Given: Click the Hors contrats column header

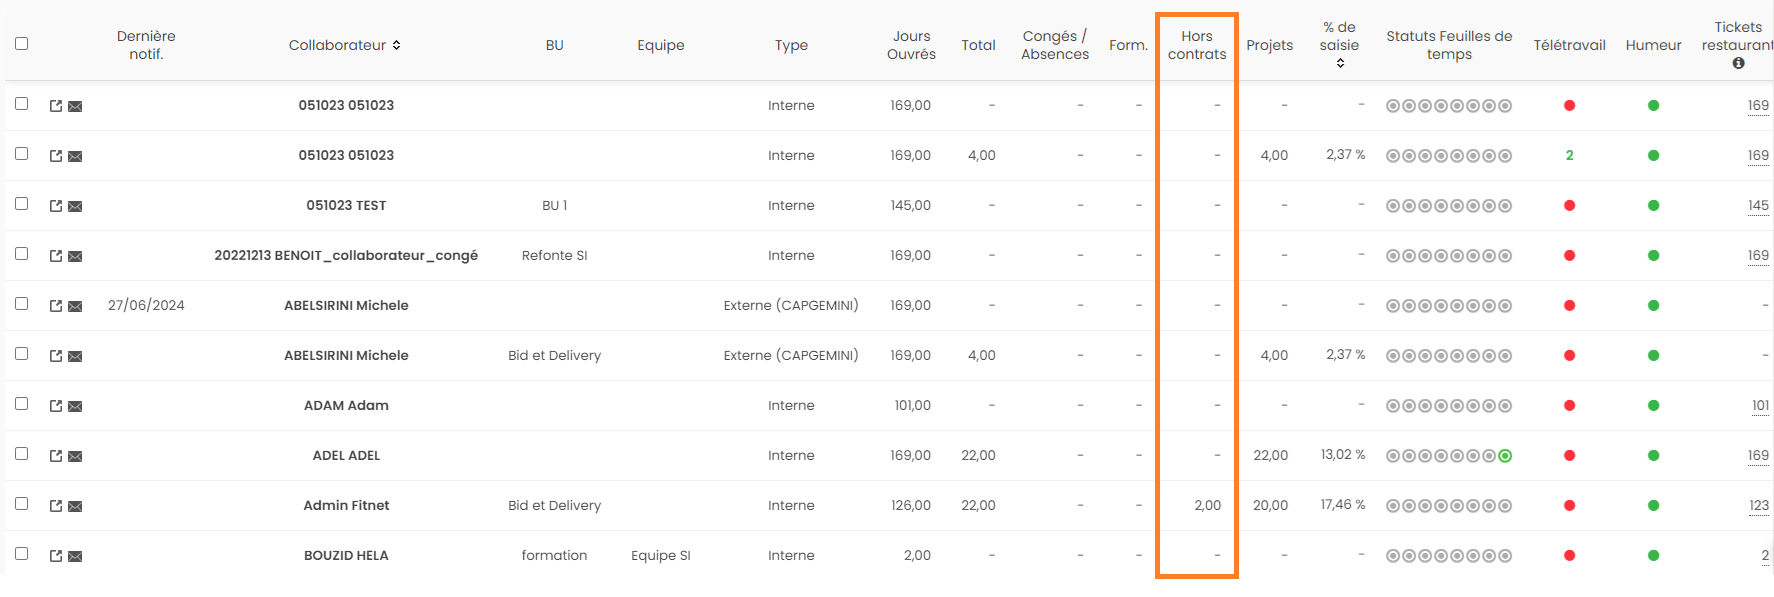Looking at the screenshot, I should (x=1196, y=45).
